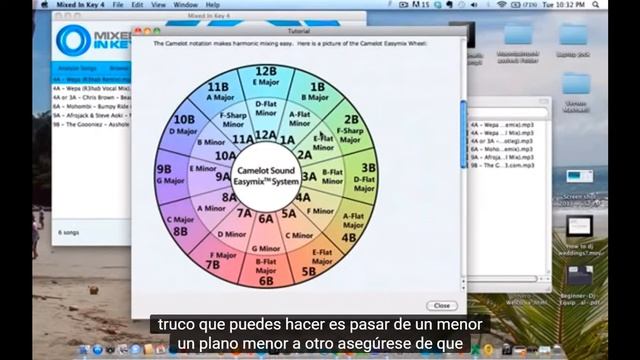
Task: Click the 6B B-Flat Major wheel segment
Action: [266, 271]
